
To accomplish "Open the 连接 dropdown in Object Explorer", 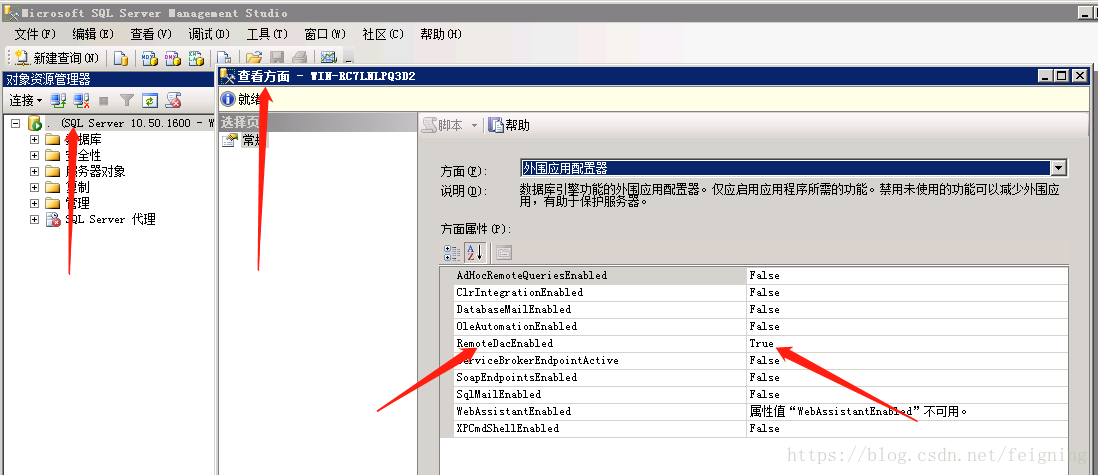I will 25,101.
